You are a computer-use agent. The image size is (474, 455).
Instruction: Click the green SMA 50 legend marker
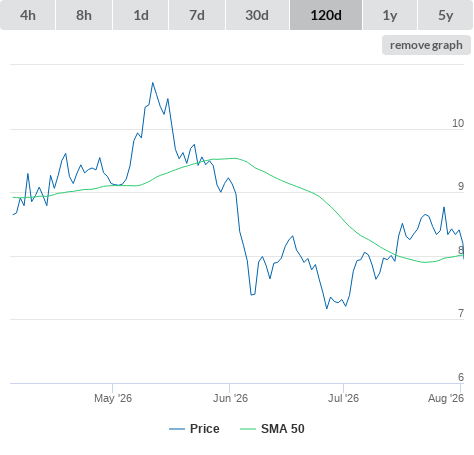[248, 429]
